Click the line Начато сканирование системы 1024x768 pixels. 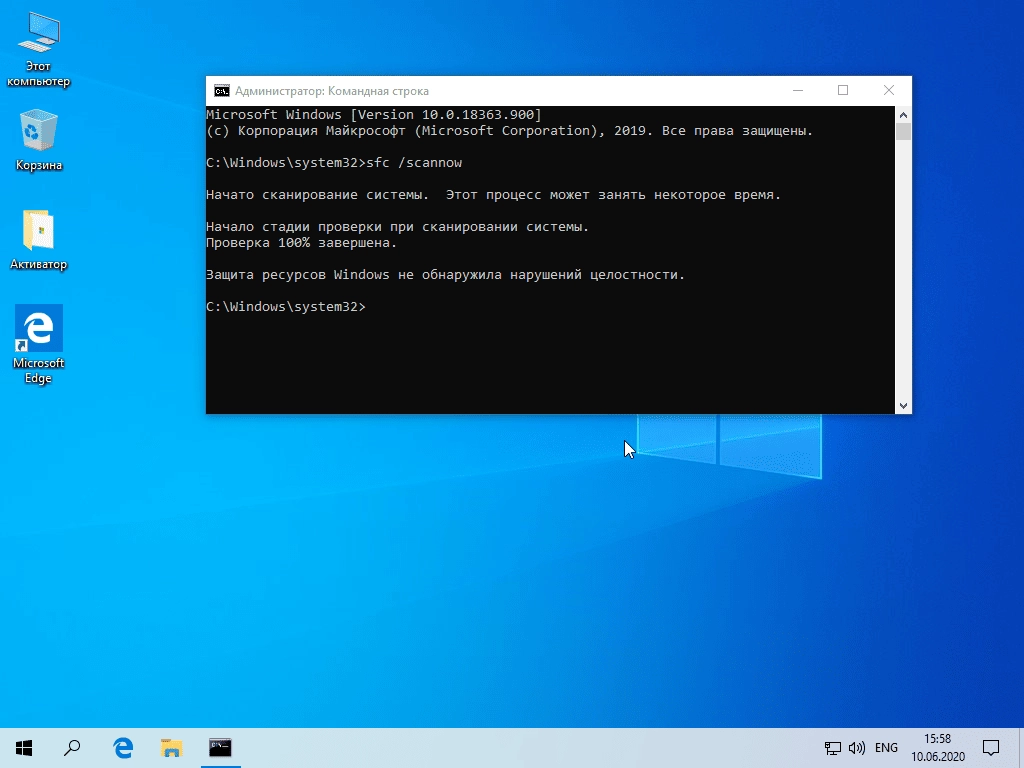coord(493,195)
